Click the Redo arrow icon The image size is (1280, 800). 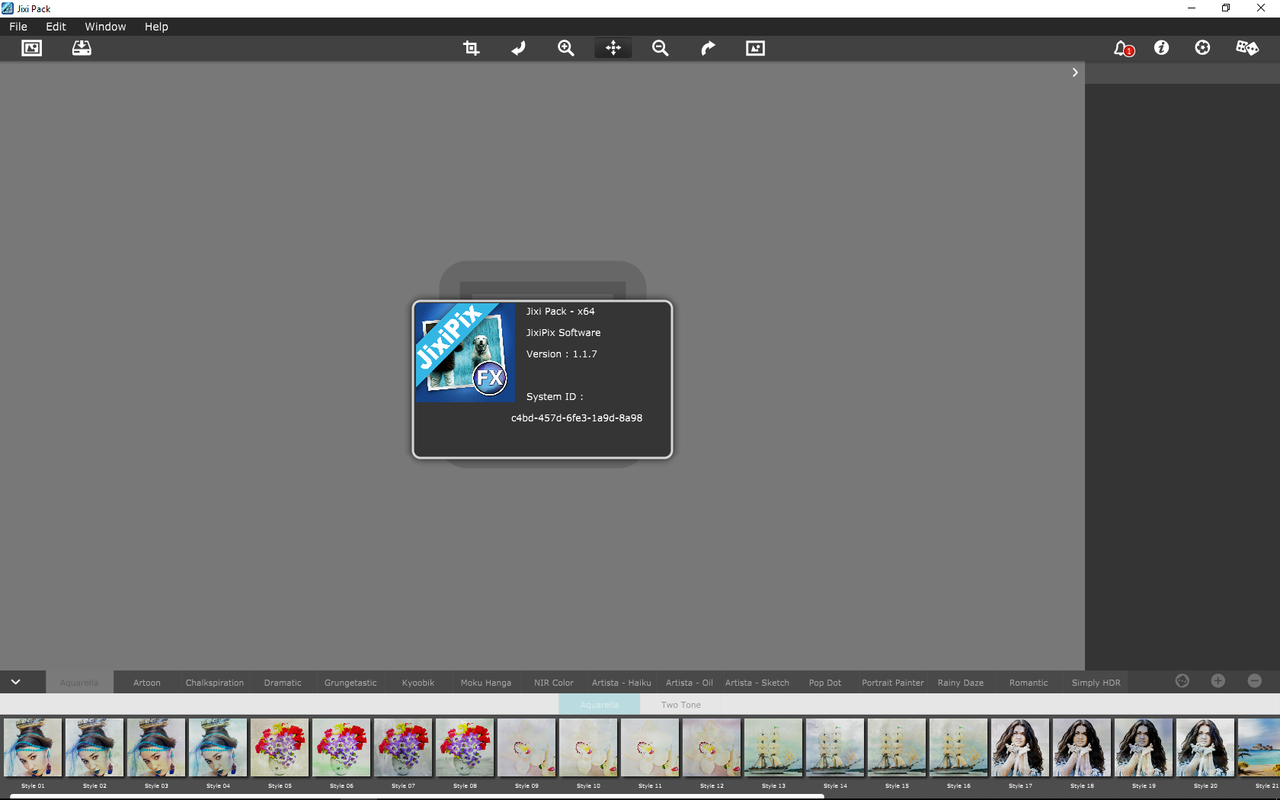[x=708, y=48]
